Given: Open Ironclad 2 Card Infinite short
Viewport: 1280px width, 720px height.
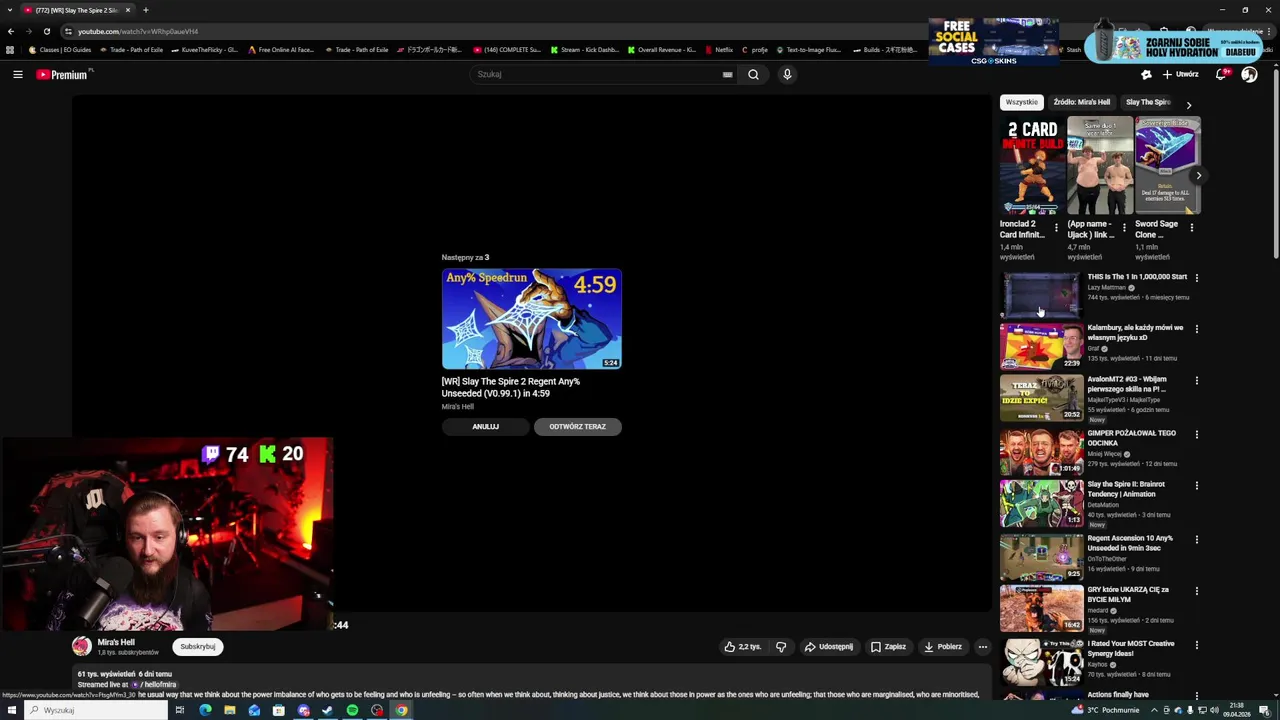Looking at the screenshot, I should pyautogui.click(x=1032, y=165).
